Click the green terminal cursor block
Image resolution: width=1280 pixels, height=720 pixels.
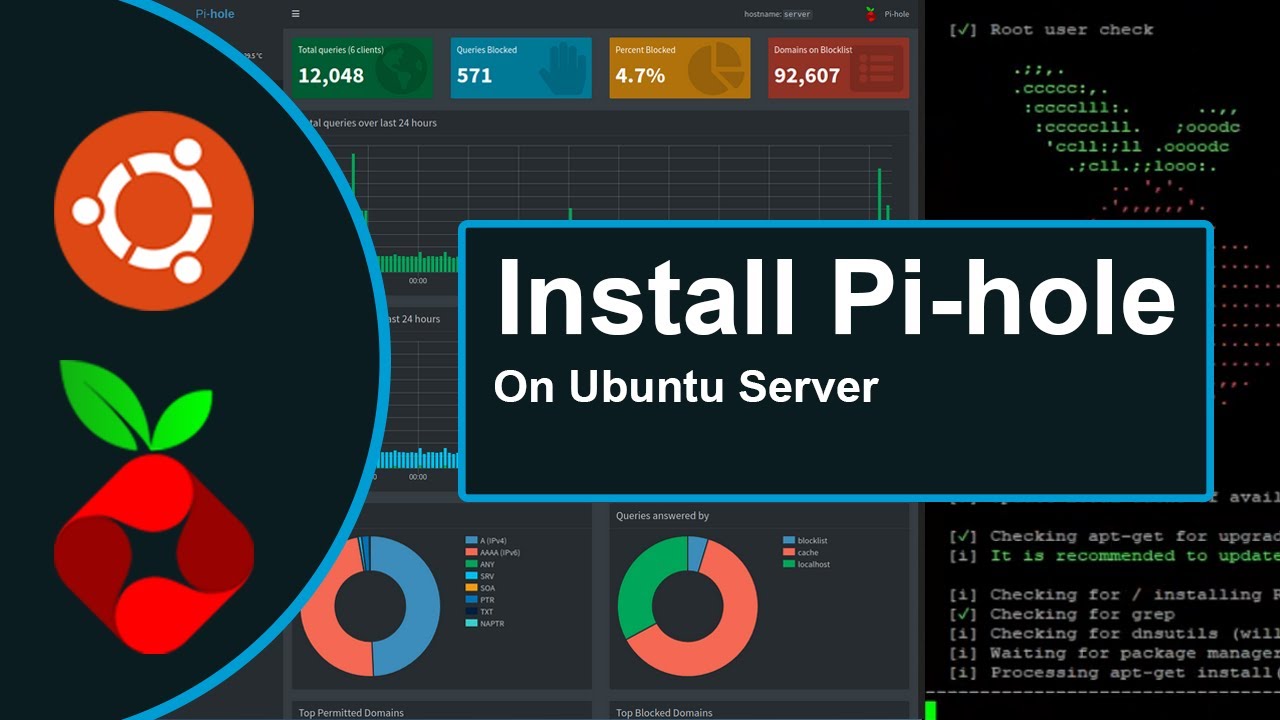tap(930, 710)
